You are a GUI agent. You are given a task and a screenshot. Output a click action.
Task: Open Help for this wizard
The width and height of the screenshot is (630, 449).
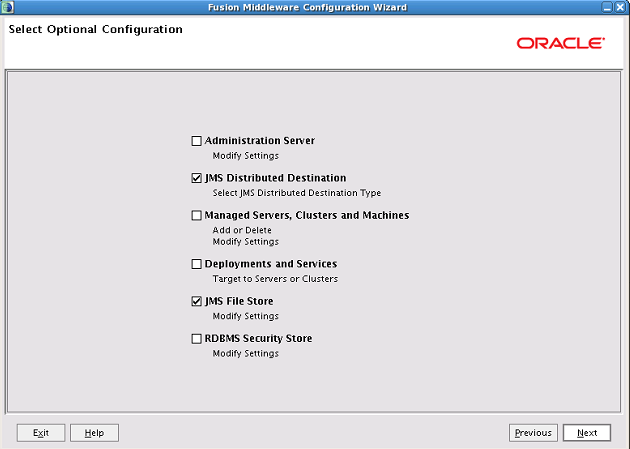point(94,433)
